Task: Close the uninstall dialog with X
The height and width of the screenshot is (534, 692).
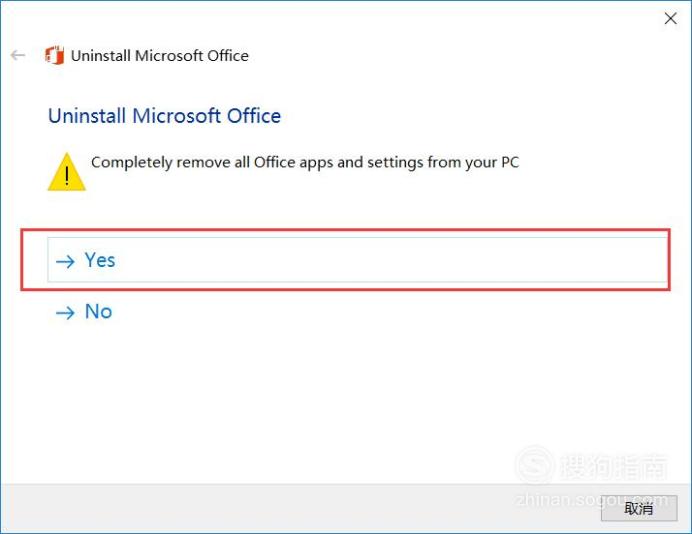Action: click(670, 18)
